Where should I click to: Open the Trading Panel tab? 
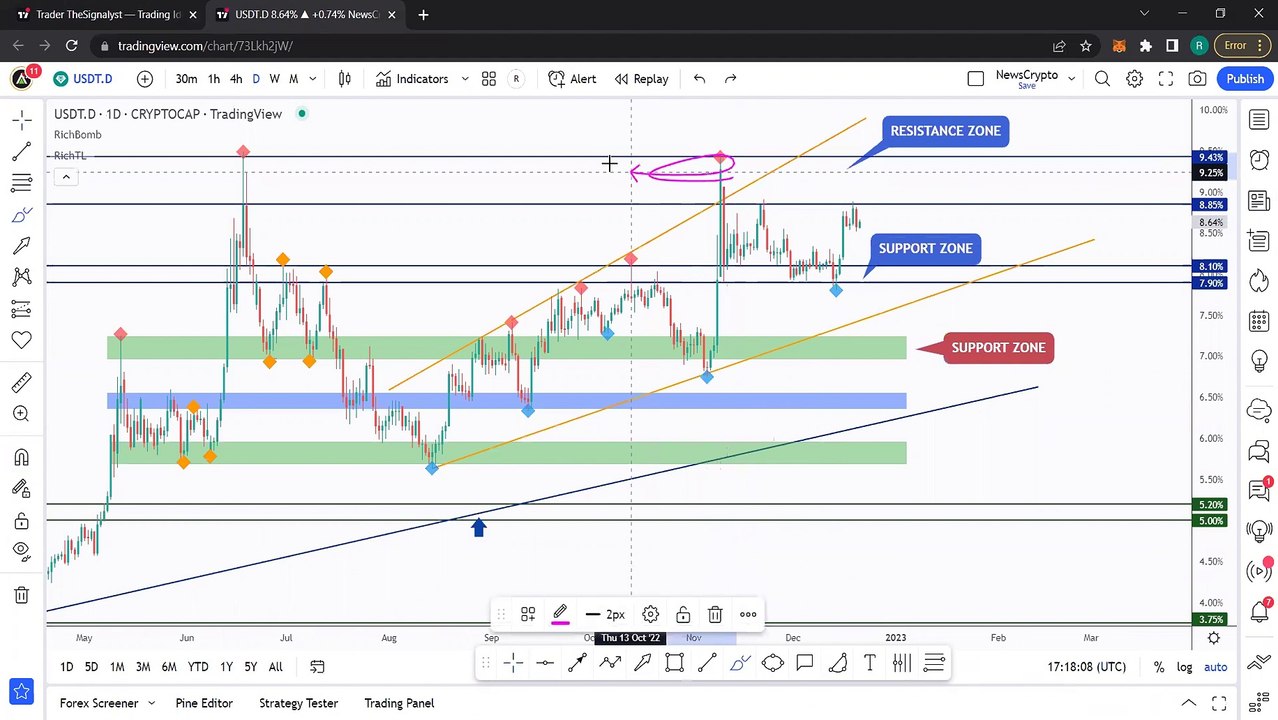click(x=399, y=703)
